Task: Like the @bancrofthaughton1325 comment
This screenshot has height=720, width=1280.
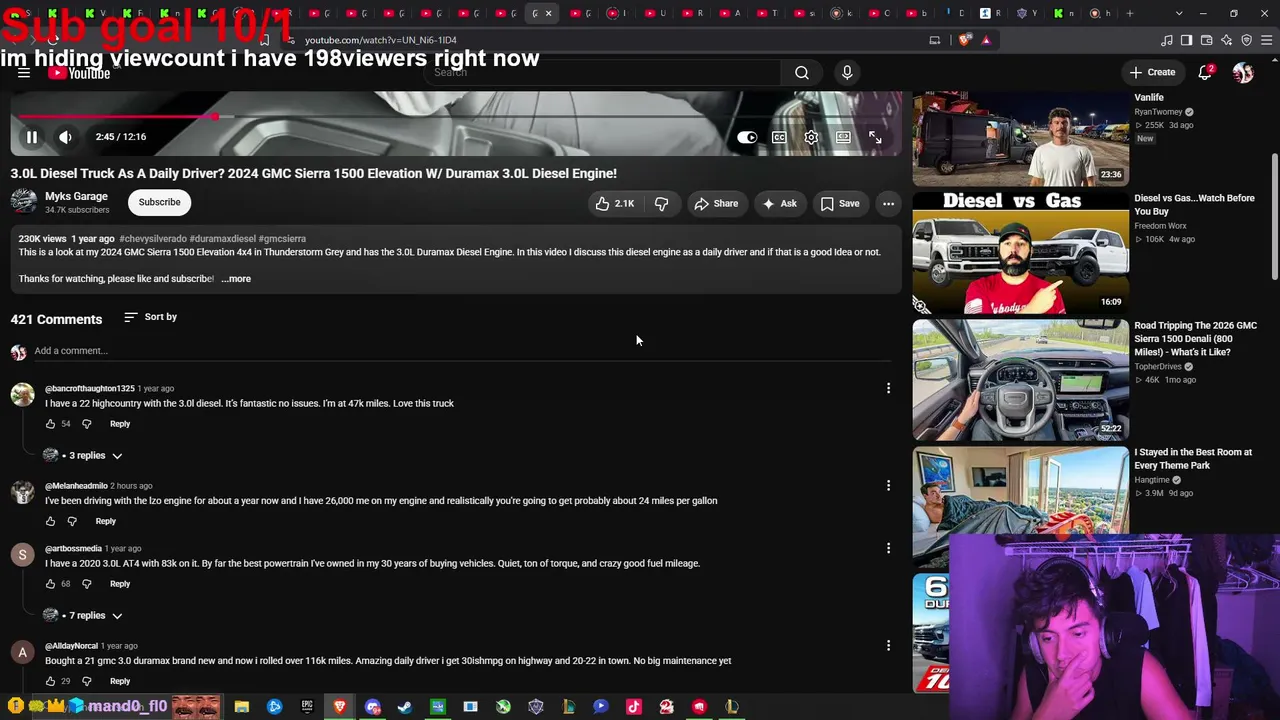Action: [x=51, y=424]
